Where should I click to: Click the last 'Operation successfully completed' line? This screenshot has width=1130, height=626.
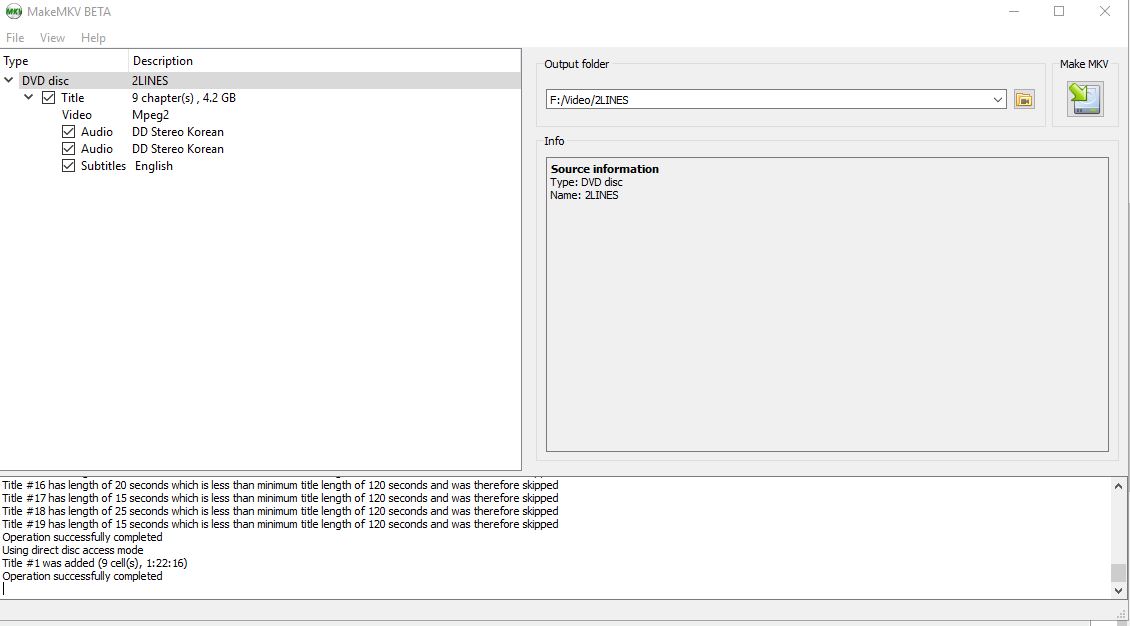pos(82,576)
